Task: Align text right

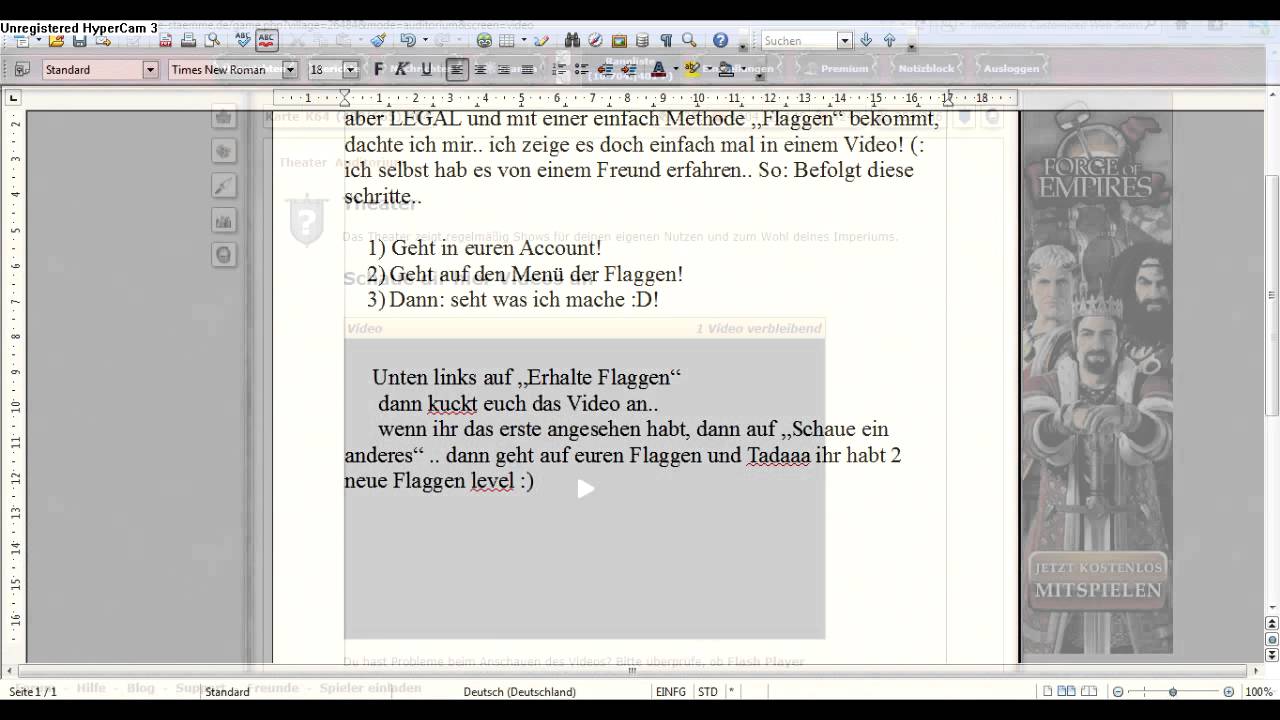Action: (504, 70)
